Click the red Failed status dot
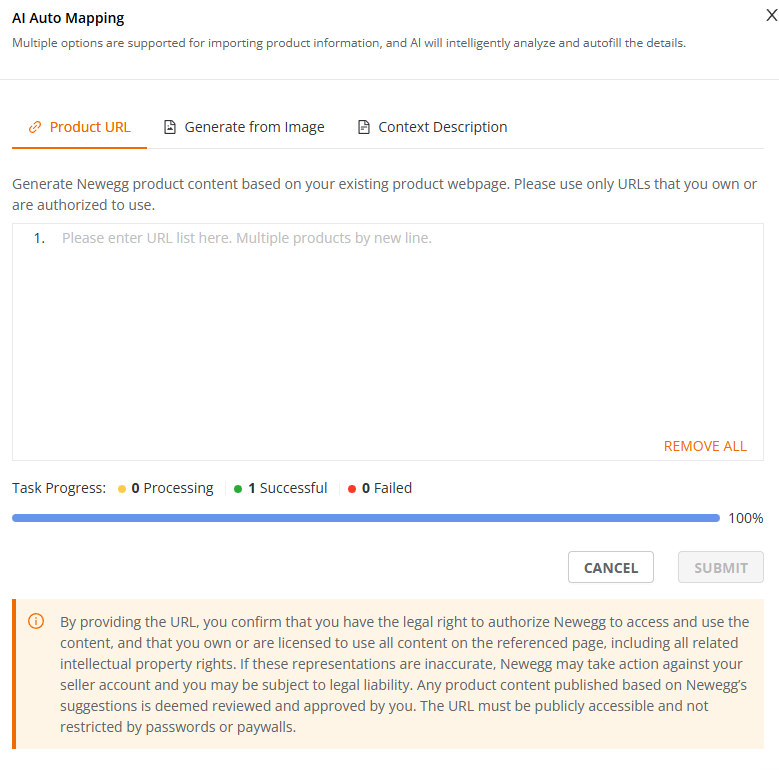Viewport: 779px width, 770px height. point(352,489)
